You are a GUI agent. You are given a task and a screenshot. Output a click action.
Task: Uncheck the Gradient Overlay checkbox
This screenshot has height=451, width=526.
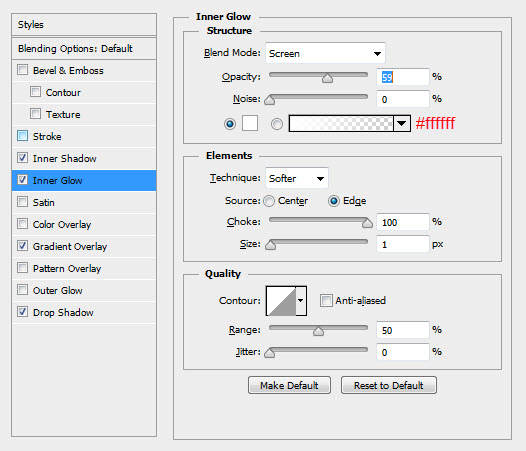click(x=22, y=246)
